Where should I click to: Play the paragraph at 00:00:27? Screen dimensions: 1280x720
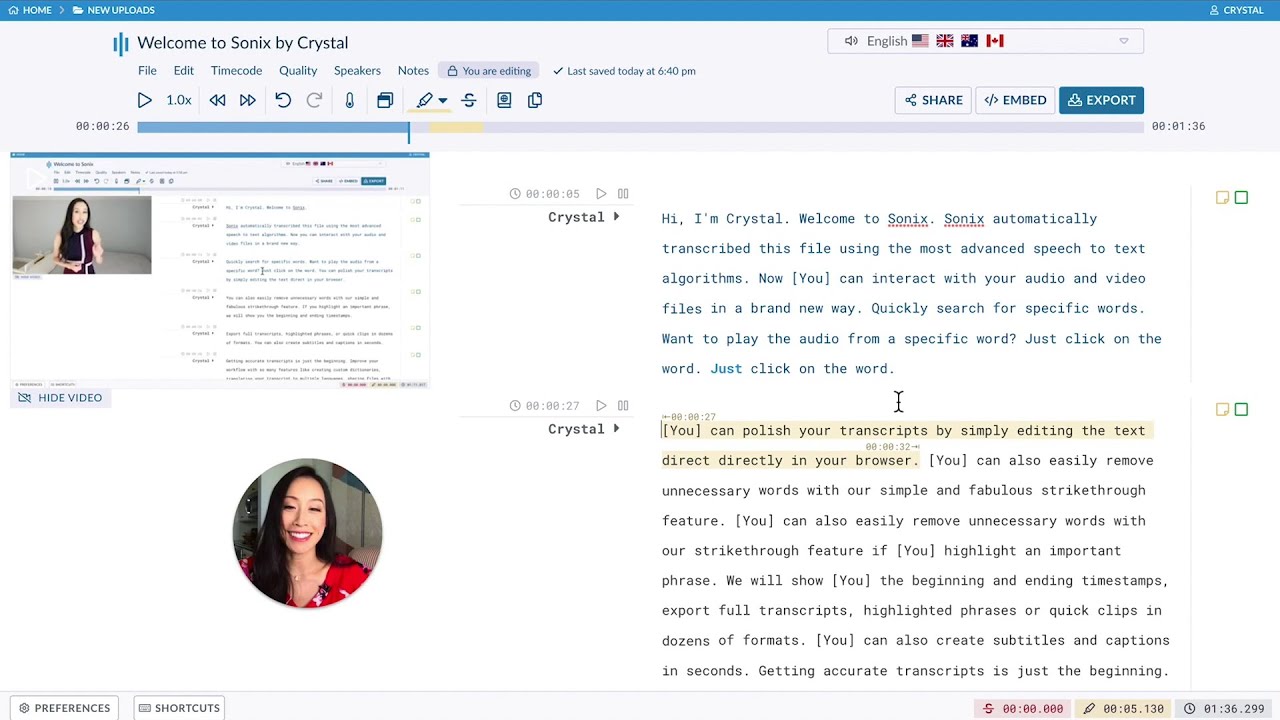click(x=601, y=406)
